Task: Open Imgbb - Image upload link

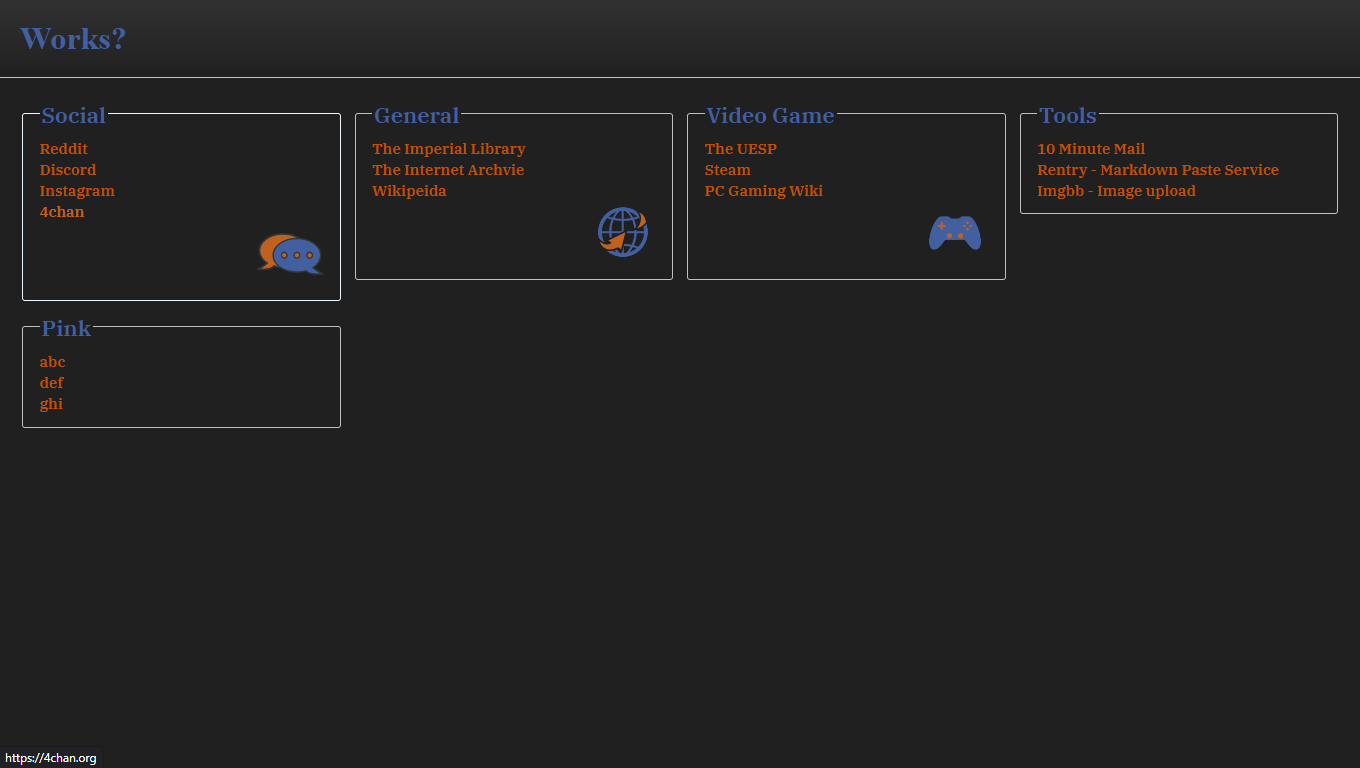Action: pyautogui.click(x=1117, y=191)
